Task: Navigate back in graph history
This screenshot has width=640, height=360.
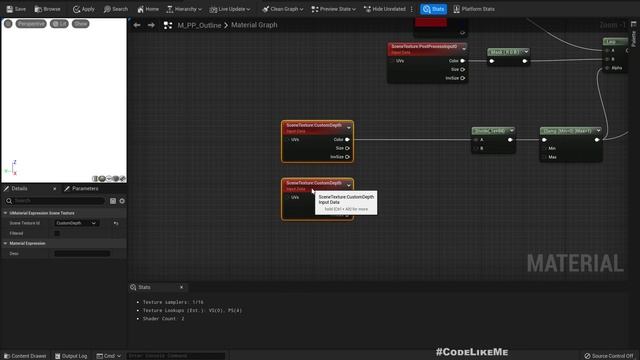Action: 137,25
